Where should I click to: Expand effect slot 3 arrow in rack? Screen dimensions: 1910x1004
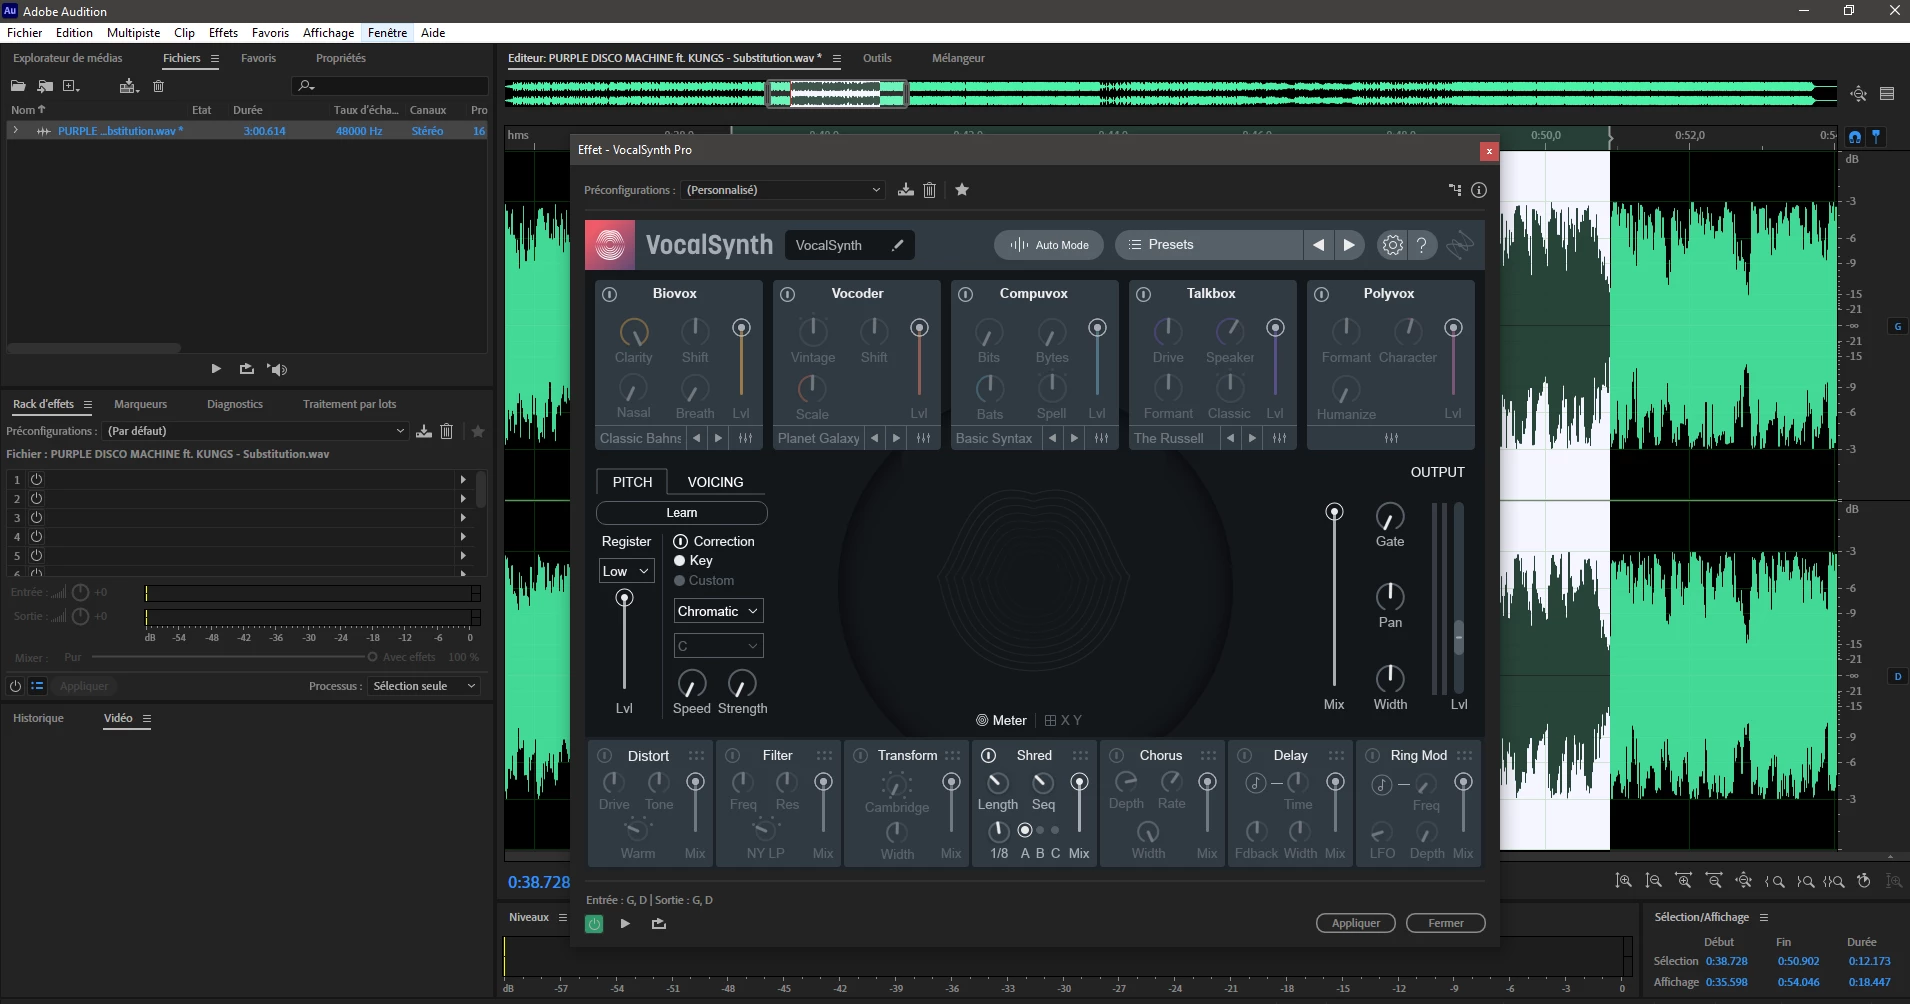click(463, 518)
